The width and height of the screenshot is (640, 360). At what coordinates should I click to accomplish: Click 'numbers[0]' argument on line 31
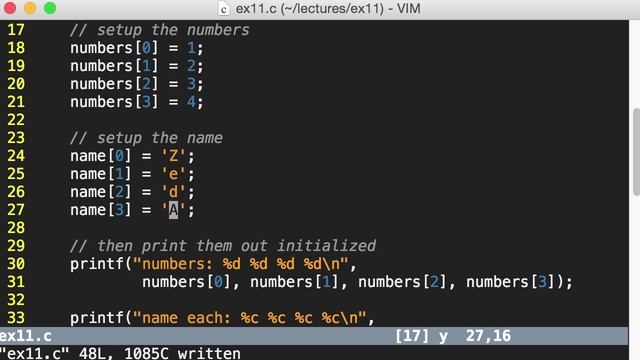187,282
